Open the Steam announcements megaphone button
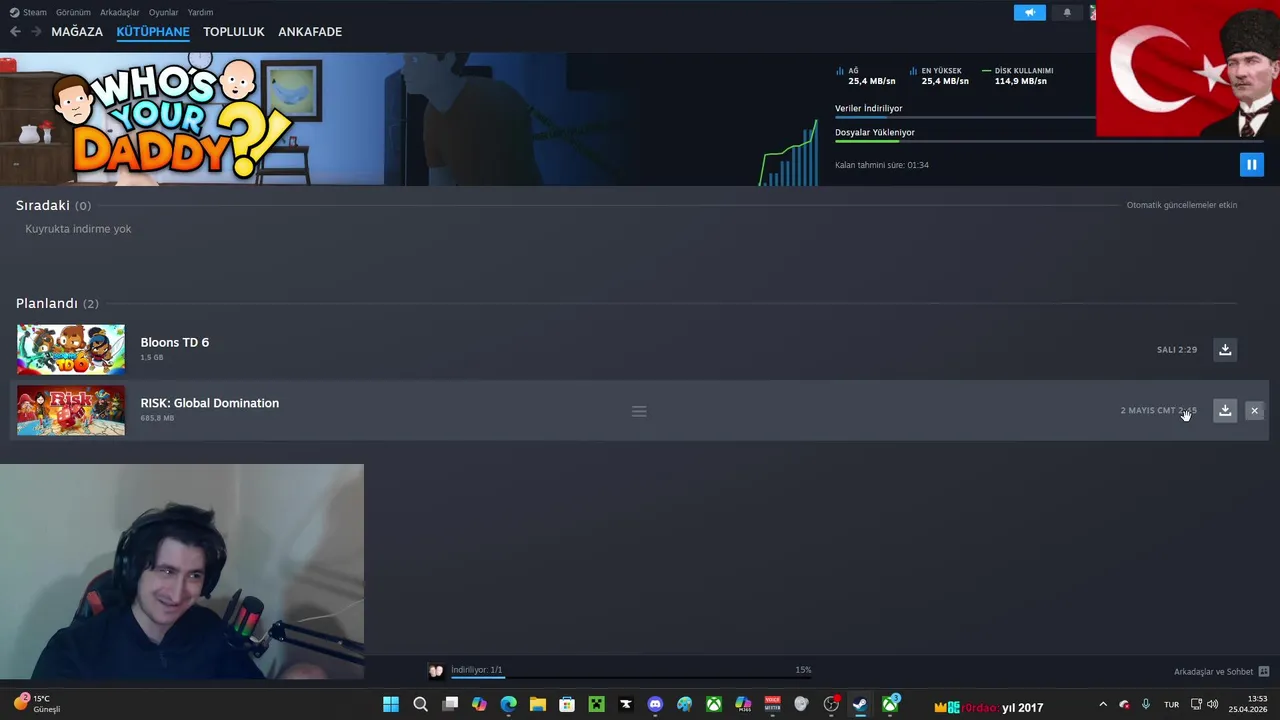The width and height of the screenshot is (1280, 720). pos(1029,13)
